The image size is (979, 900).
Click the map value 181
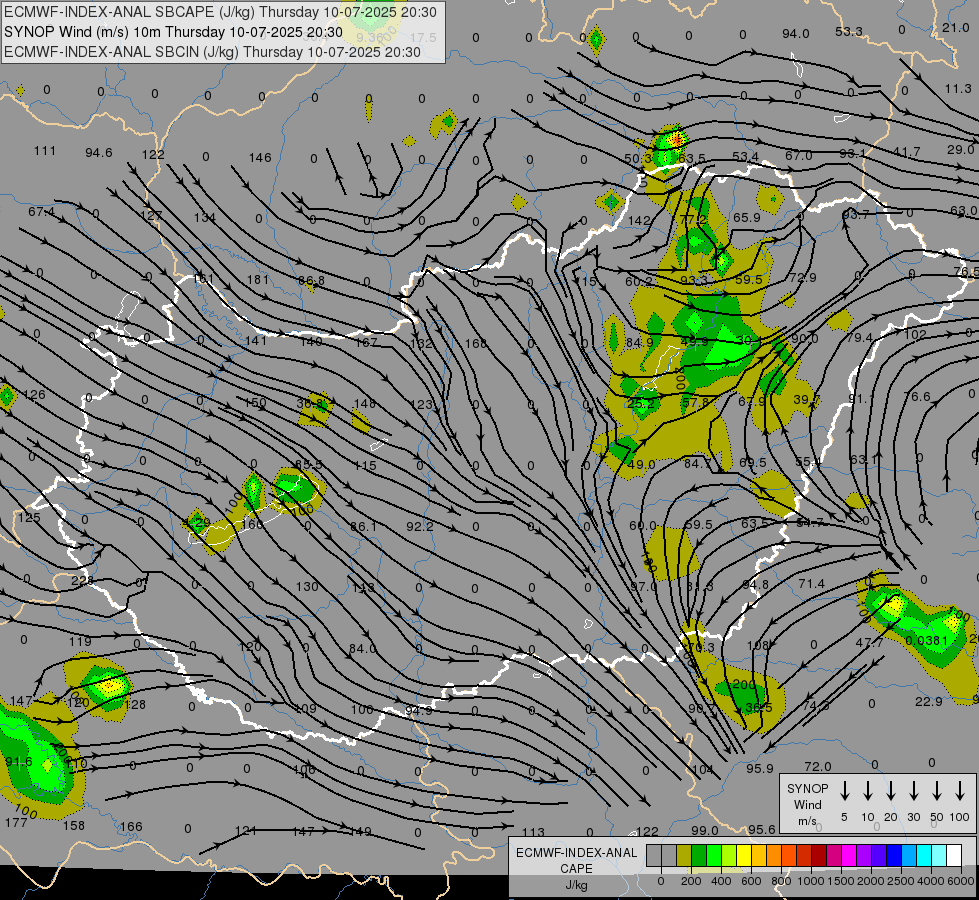tap(258, 279)
